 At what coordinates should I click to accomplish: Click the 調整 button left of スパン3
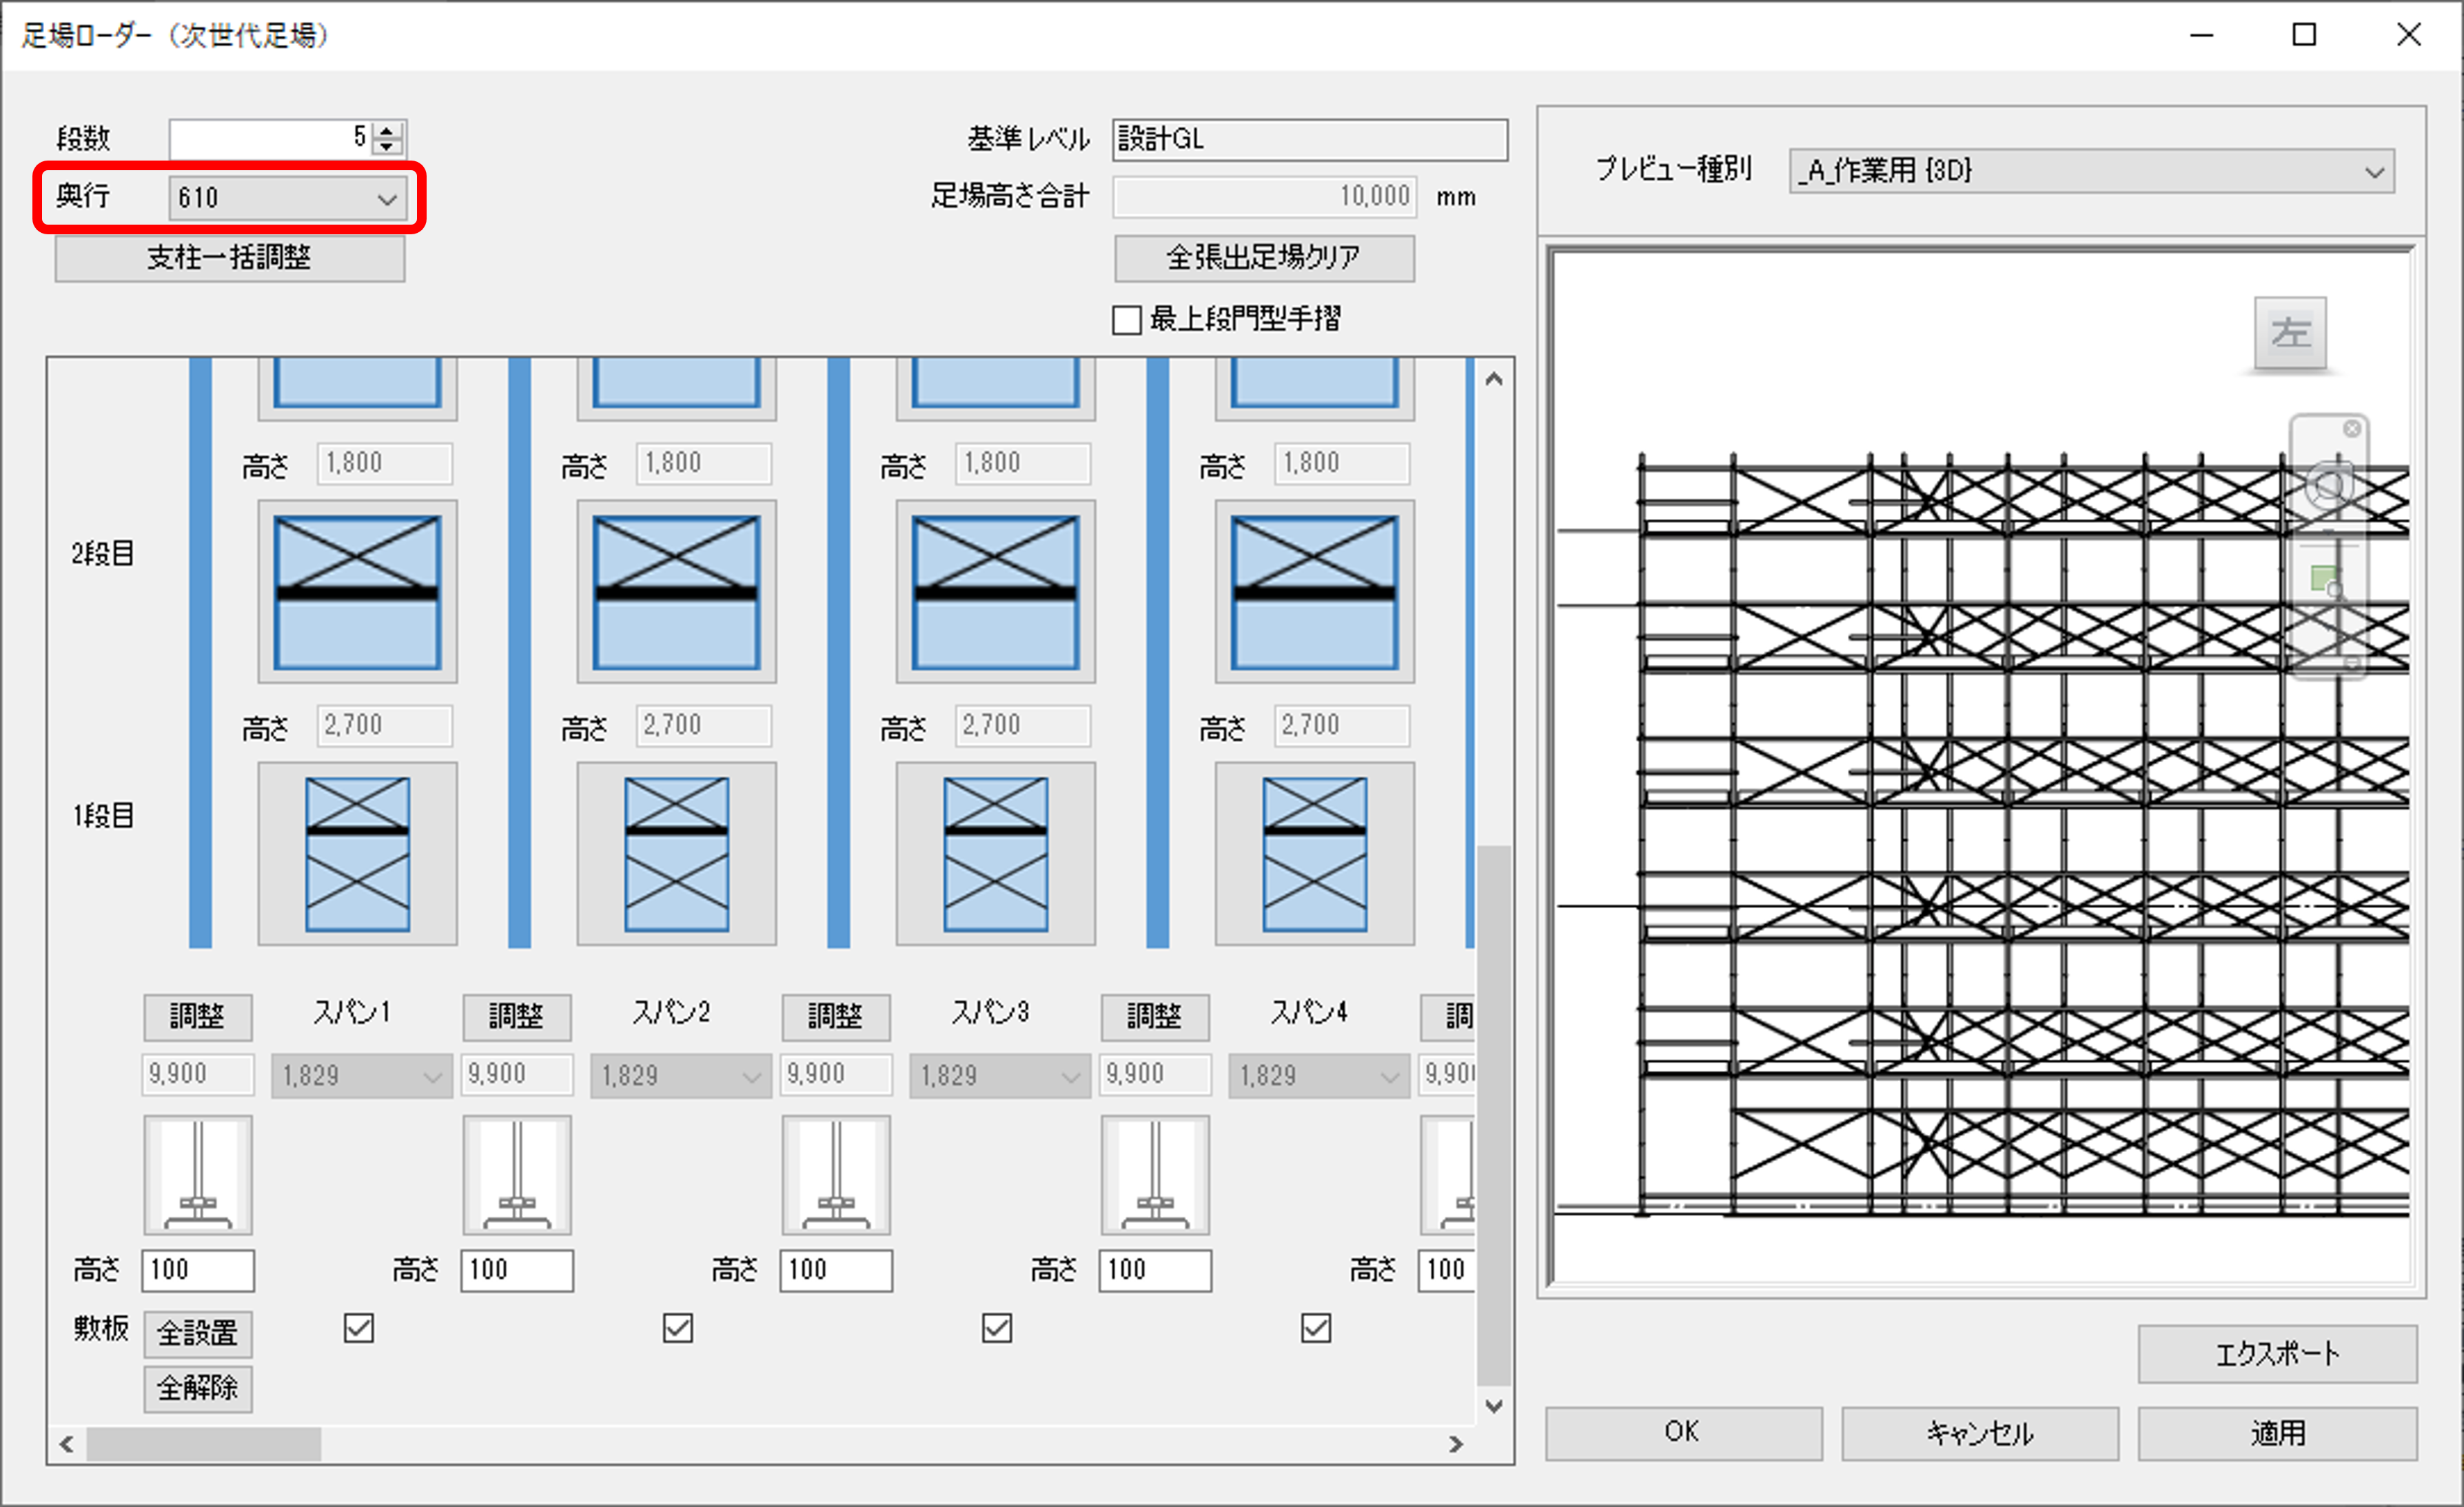point(836,1017)
